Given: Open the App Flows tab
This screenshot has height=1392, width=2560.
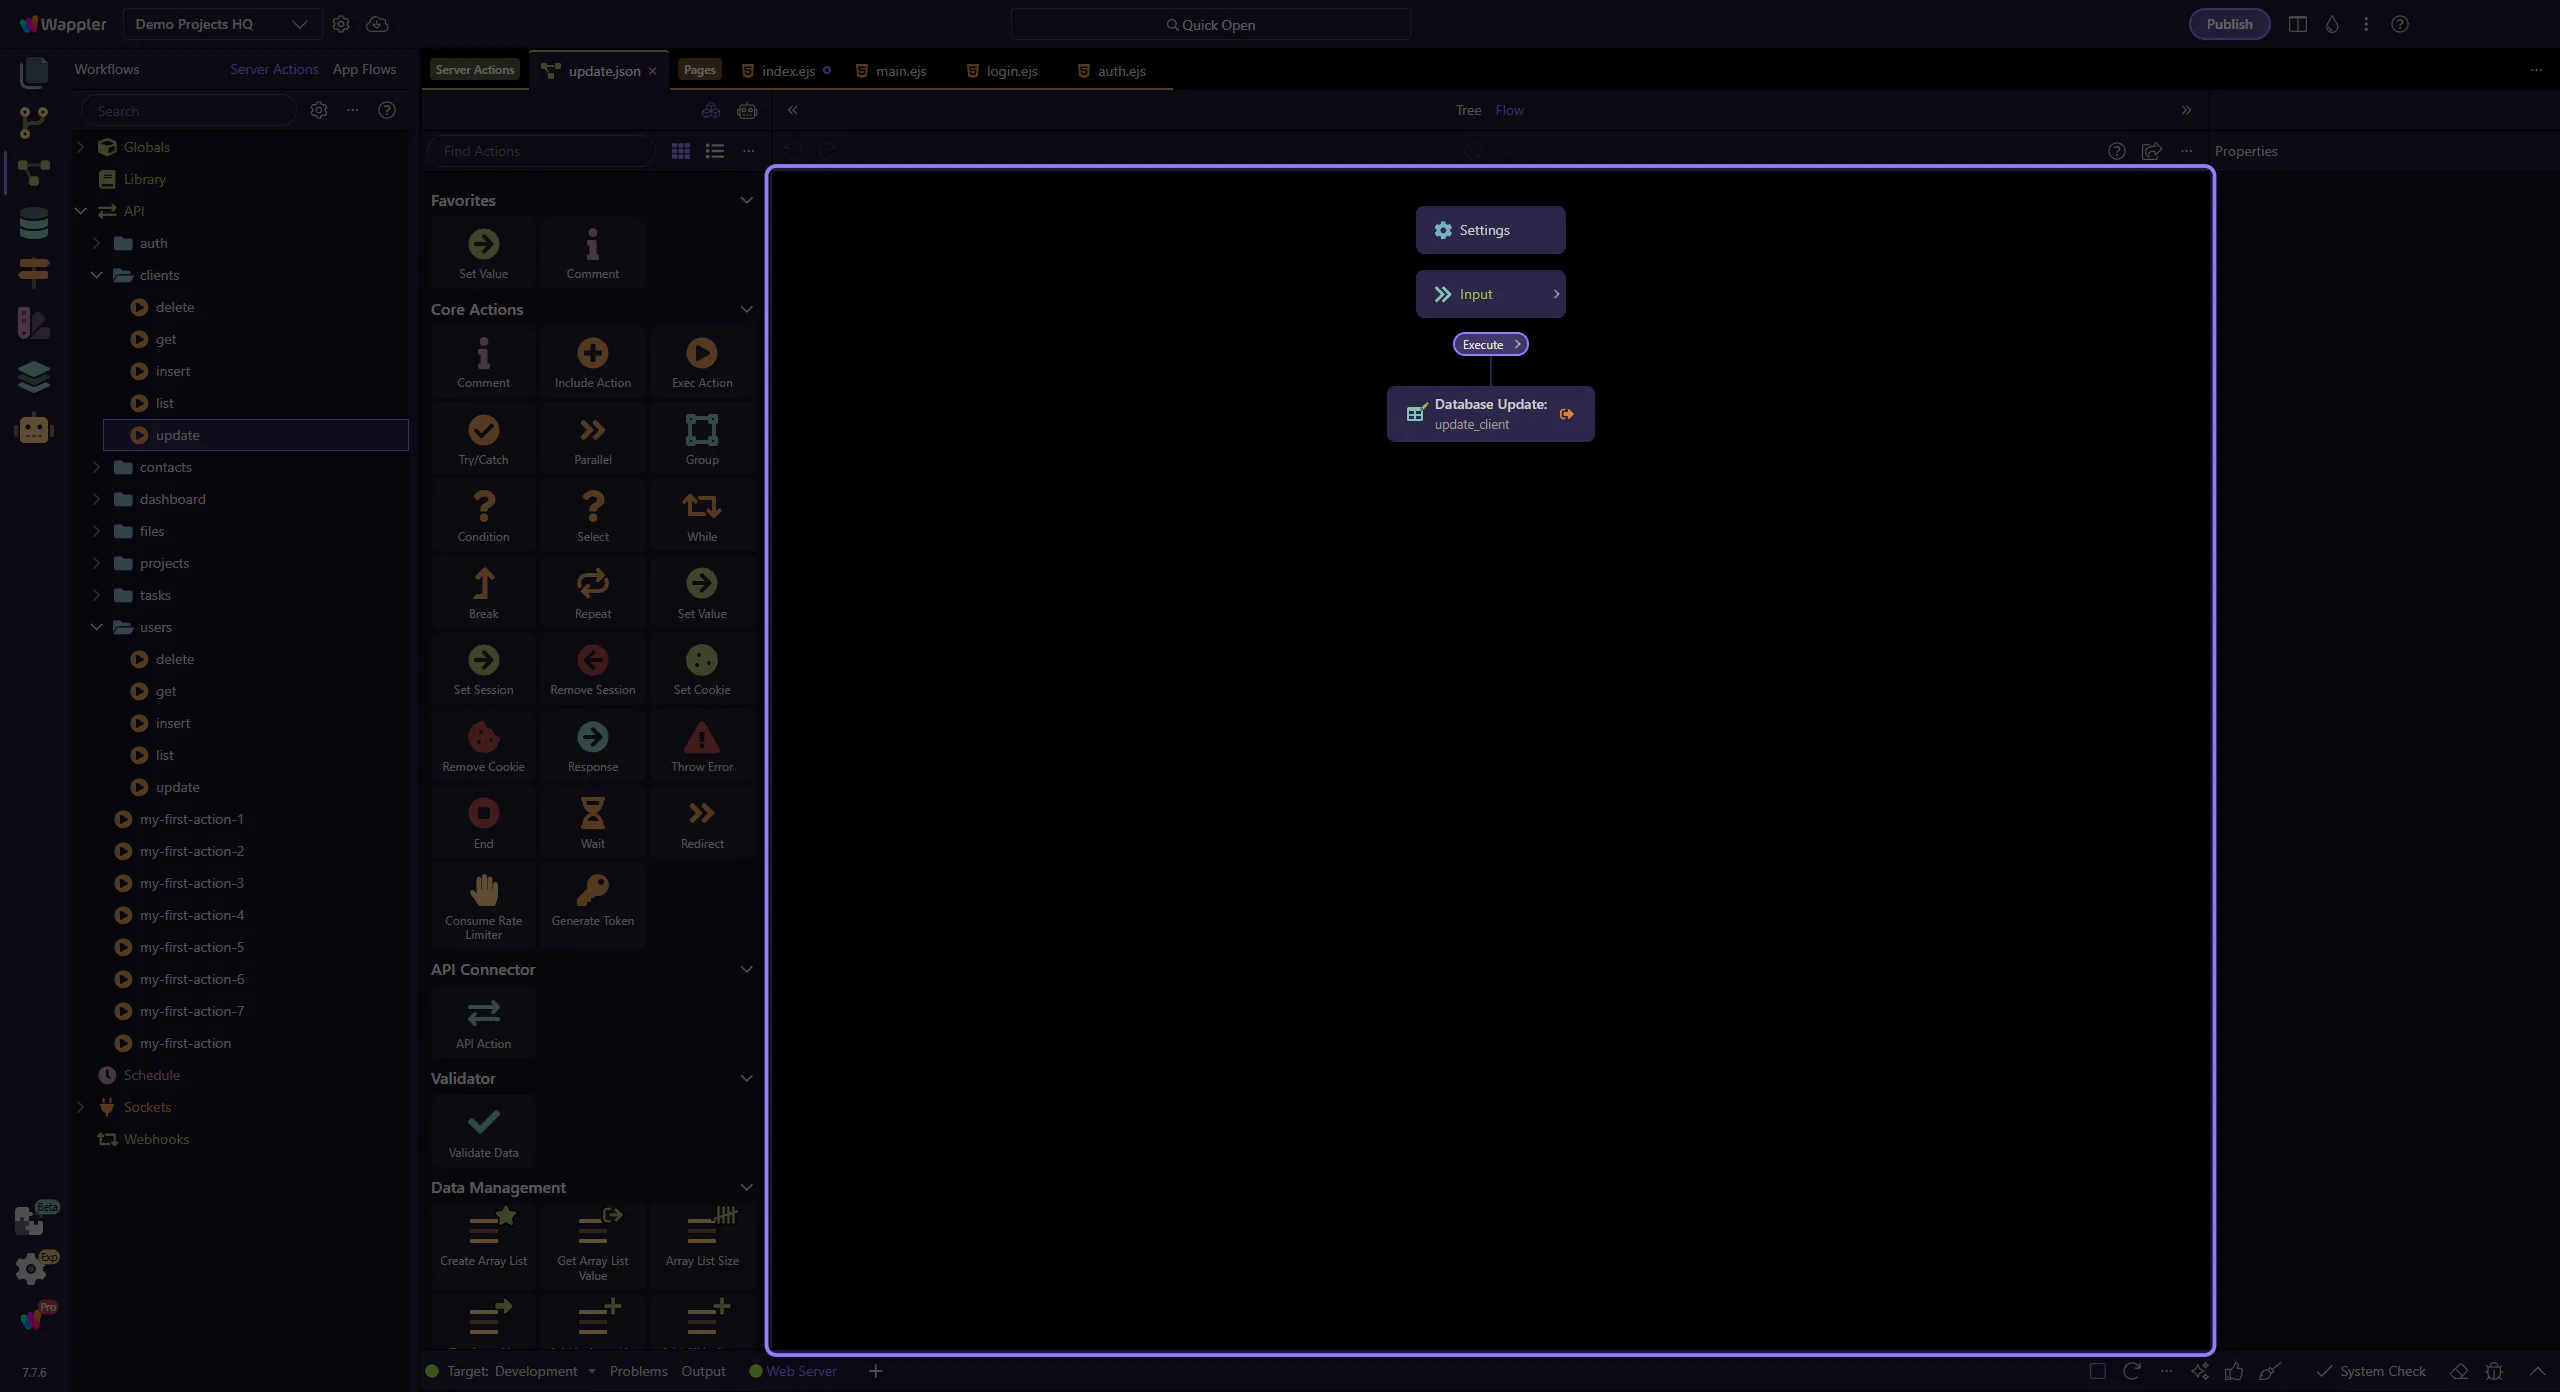Looking at the screenshot, I should pyautogui.click(x=364, y=69).
